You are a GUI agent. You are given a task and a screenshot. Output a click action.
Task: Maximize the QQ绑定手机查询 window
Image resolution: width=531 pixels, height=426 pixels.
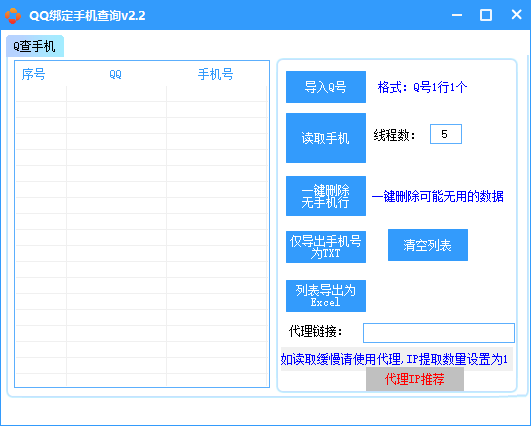pos(486,15)
